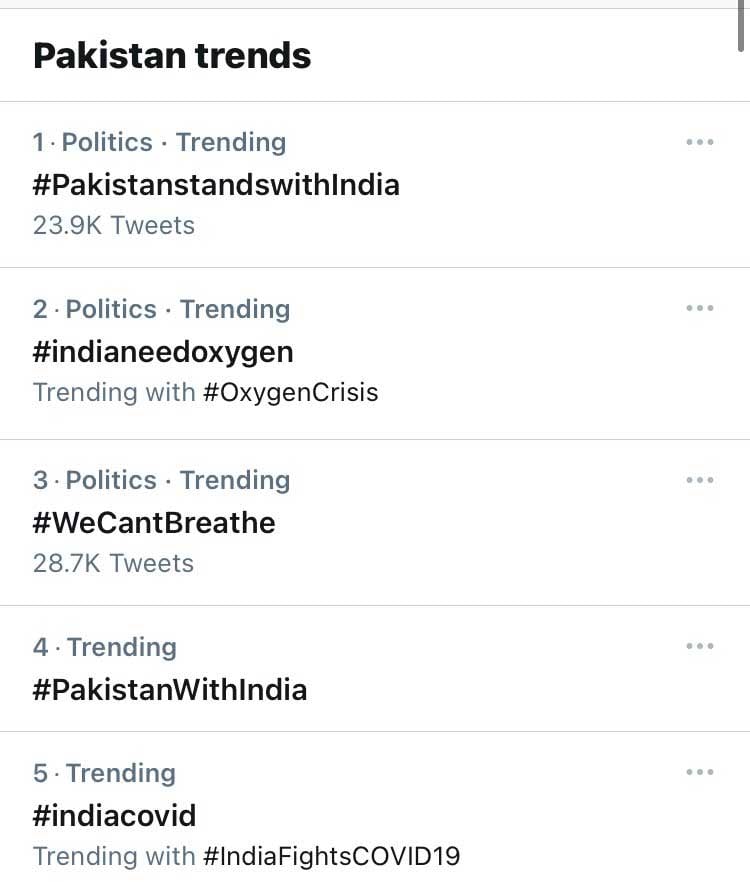The height and width of the screenshot is (882, 750).
Task: Open more options for #WeCantBreathe trend
Action: [700, 480]
